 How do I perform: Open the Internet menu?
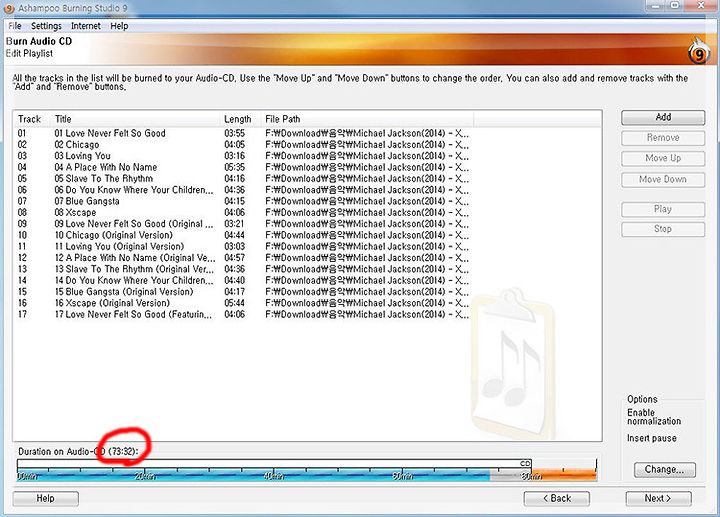85,26
